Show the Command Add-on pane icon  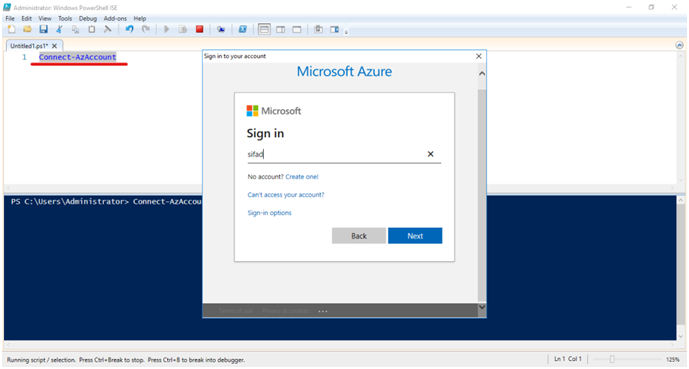(x=334, y=29)
